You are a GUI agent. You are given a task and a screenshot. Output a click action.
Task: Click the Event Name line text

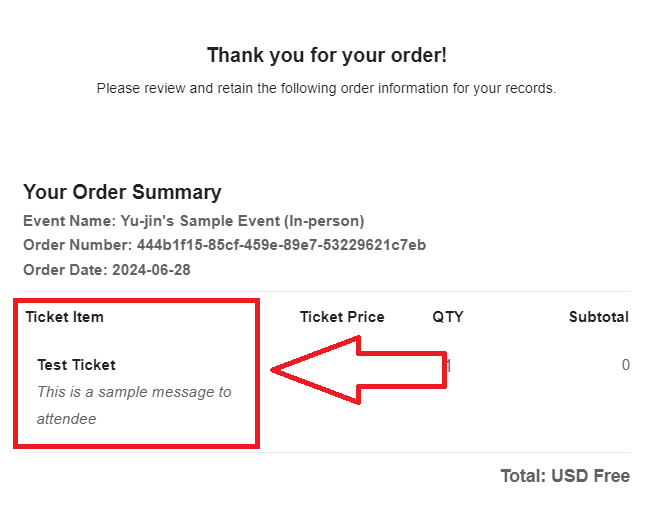pyautogui.click(x=194, y=221)
